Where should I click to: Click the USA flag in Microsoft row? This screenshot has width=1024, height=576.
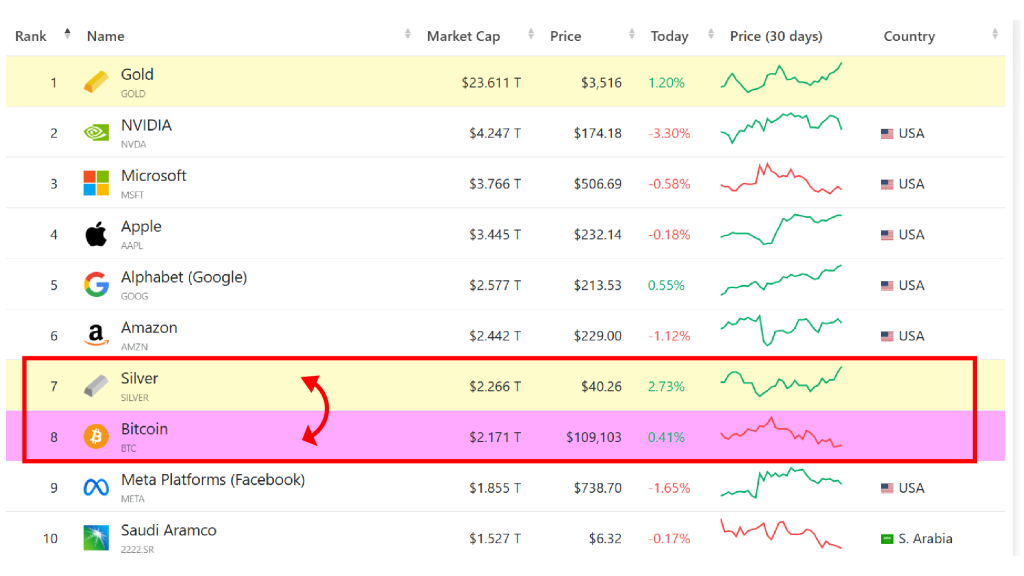[887, 184]
